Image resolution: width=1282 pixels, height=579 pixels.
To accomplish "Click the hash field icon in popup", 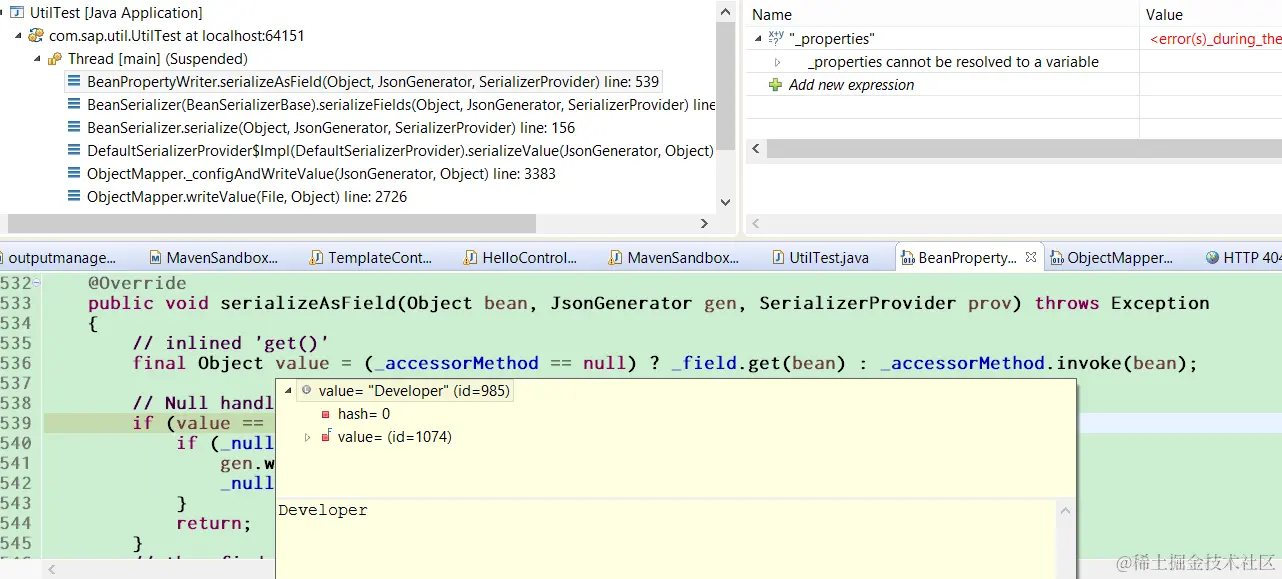I will (x=325, y=414).
